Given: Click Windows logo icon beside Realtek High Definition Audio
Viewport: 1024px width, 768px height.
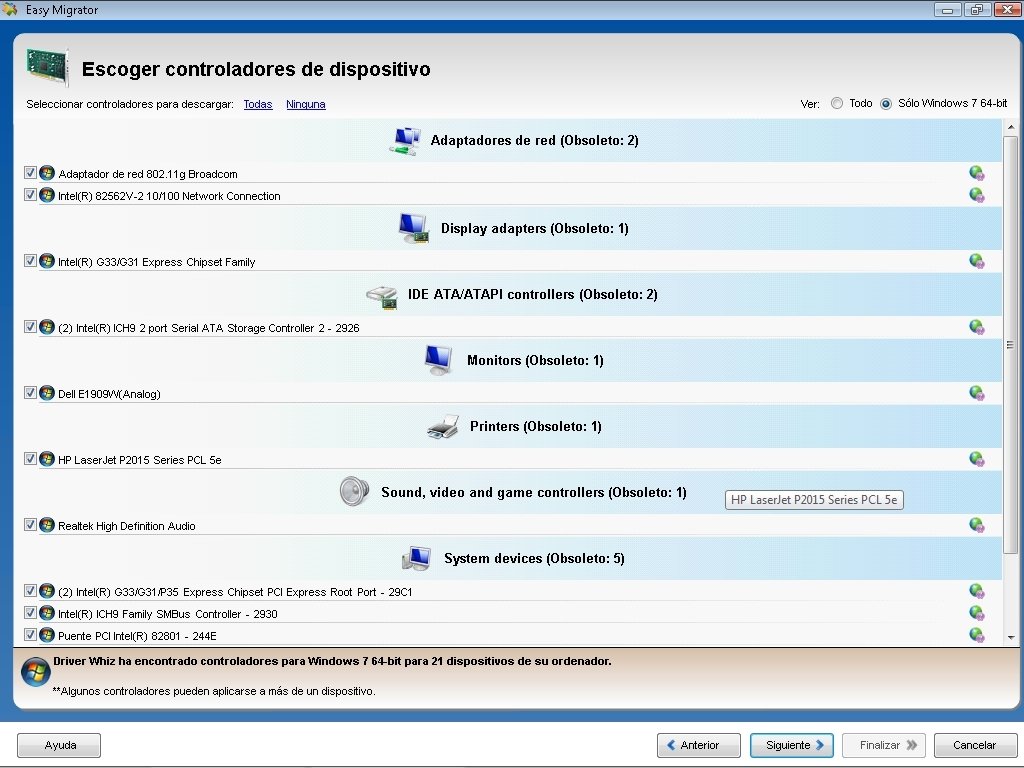Looking at the screenshot, I should 46,525.
